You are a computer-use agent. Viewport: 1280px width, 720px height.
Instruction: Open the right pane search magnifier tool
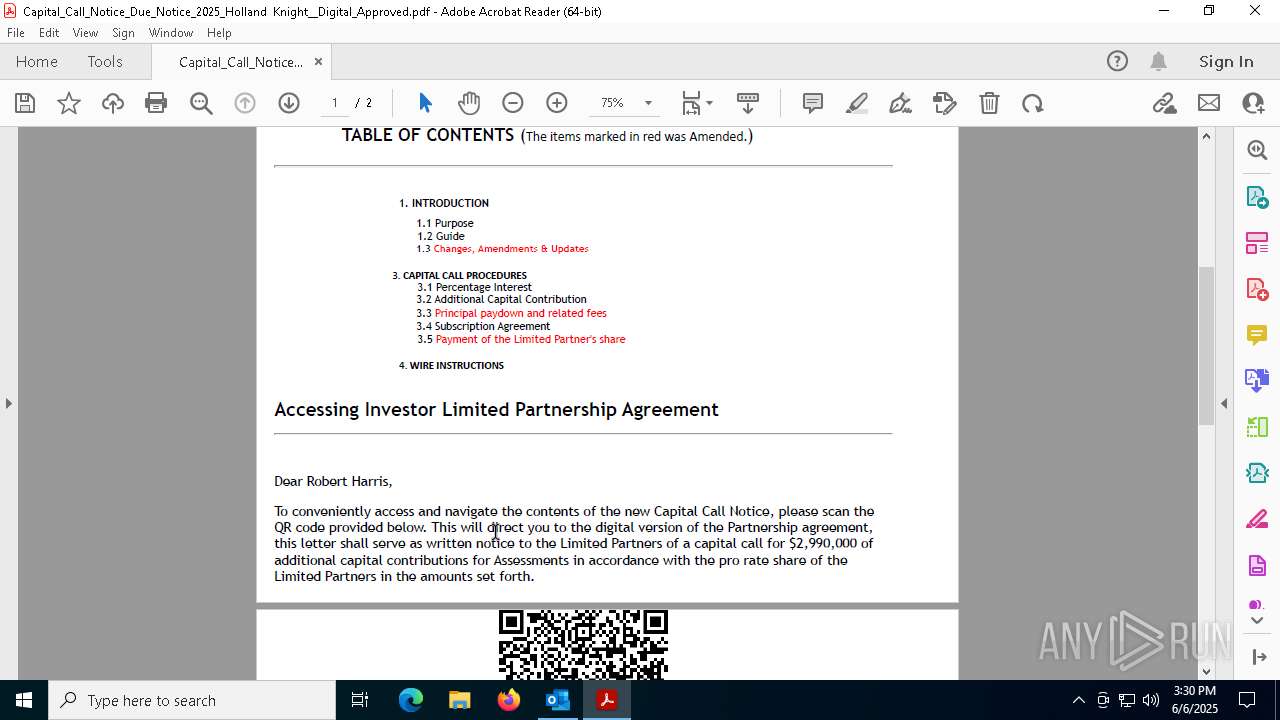pos(1257,150)
